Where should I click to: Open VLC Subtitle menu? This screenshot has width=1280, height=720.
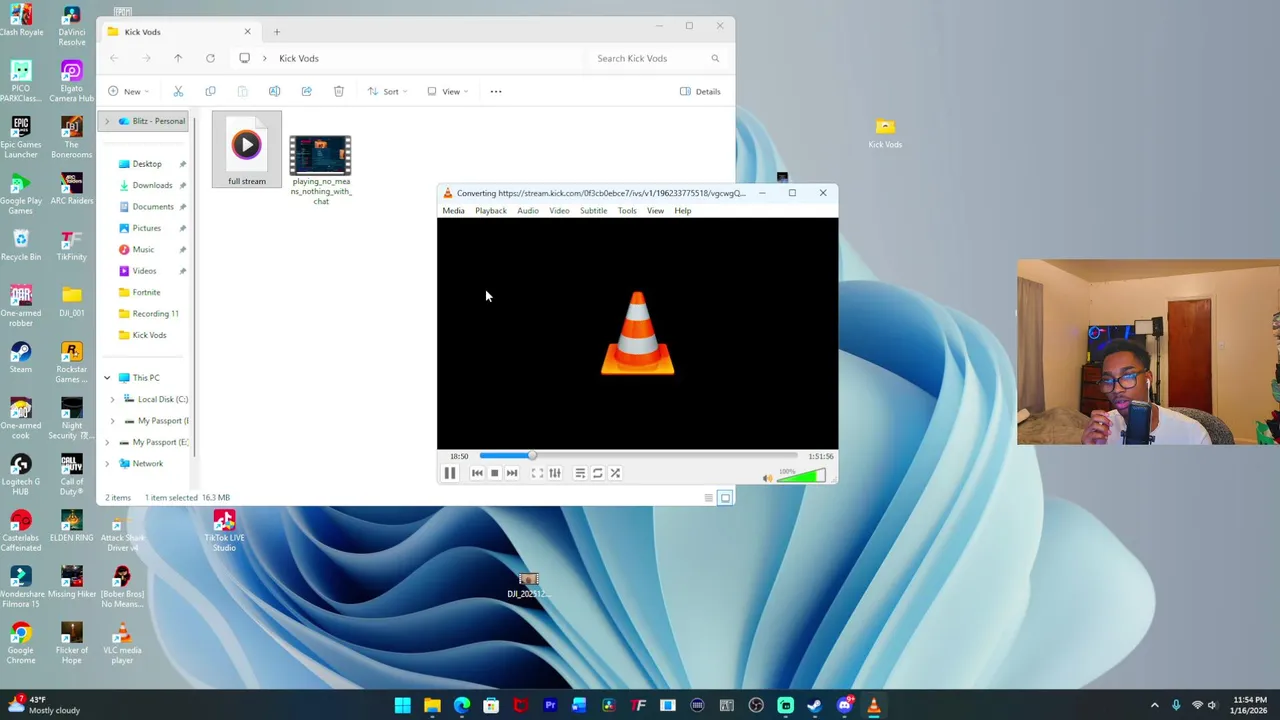coord(593,211)
